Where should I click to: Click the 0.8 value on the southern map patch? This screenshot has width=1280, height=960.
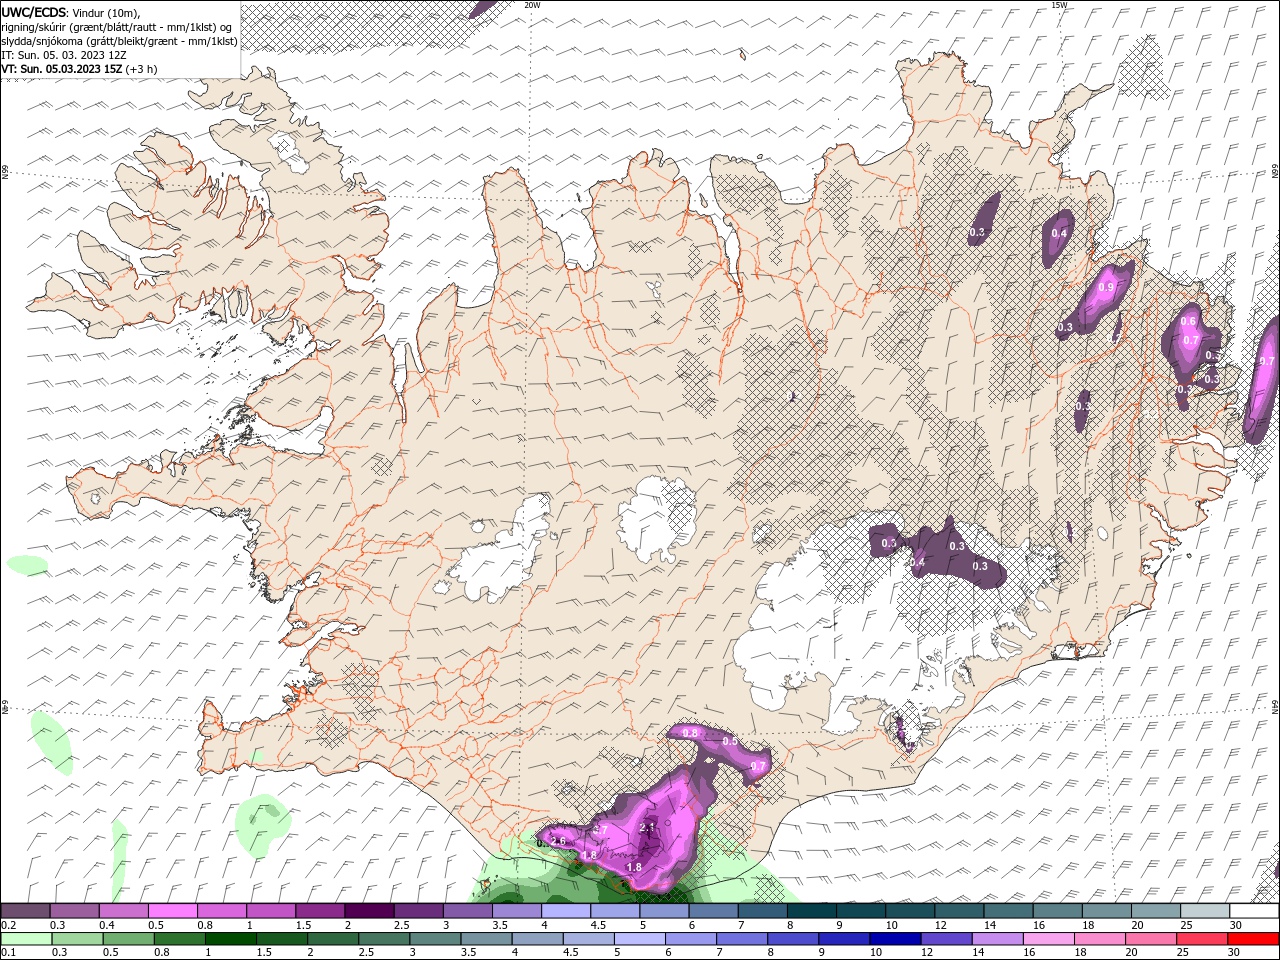coord(689,733)
